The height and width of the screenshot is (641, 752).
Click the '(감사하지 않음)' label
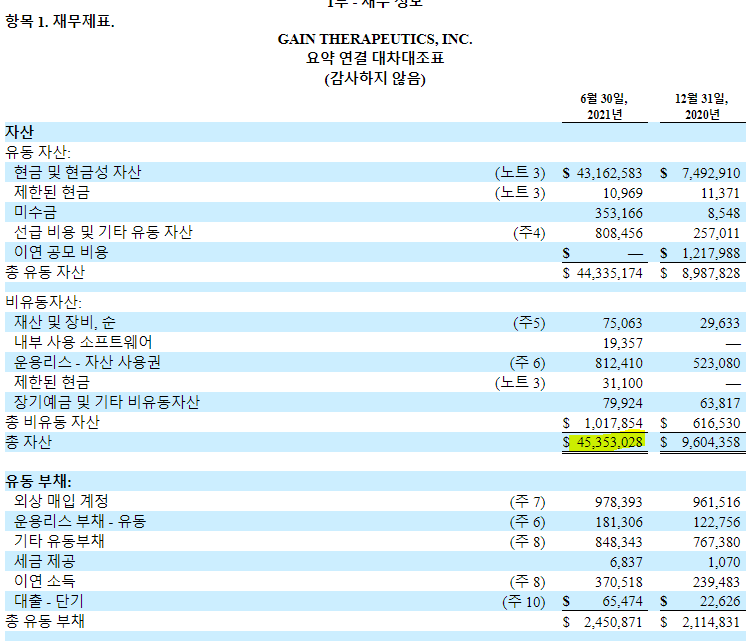tap(375, 78)
